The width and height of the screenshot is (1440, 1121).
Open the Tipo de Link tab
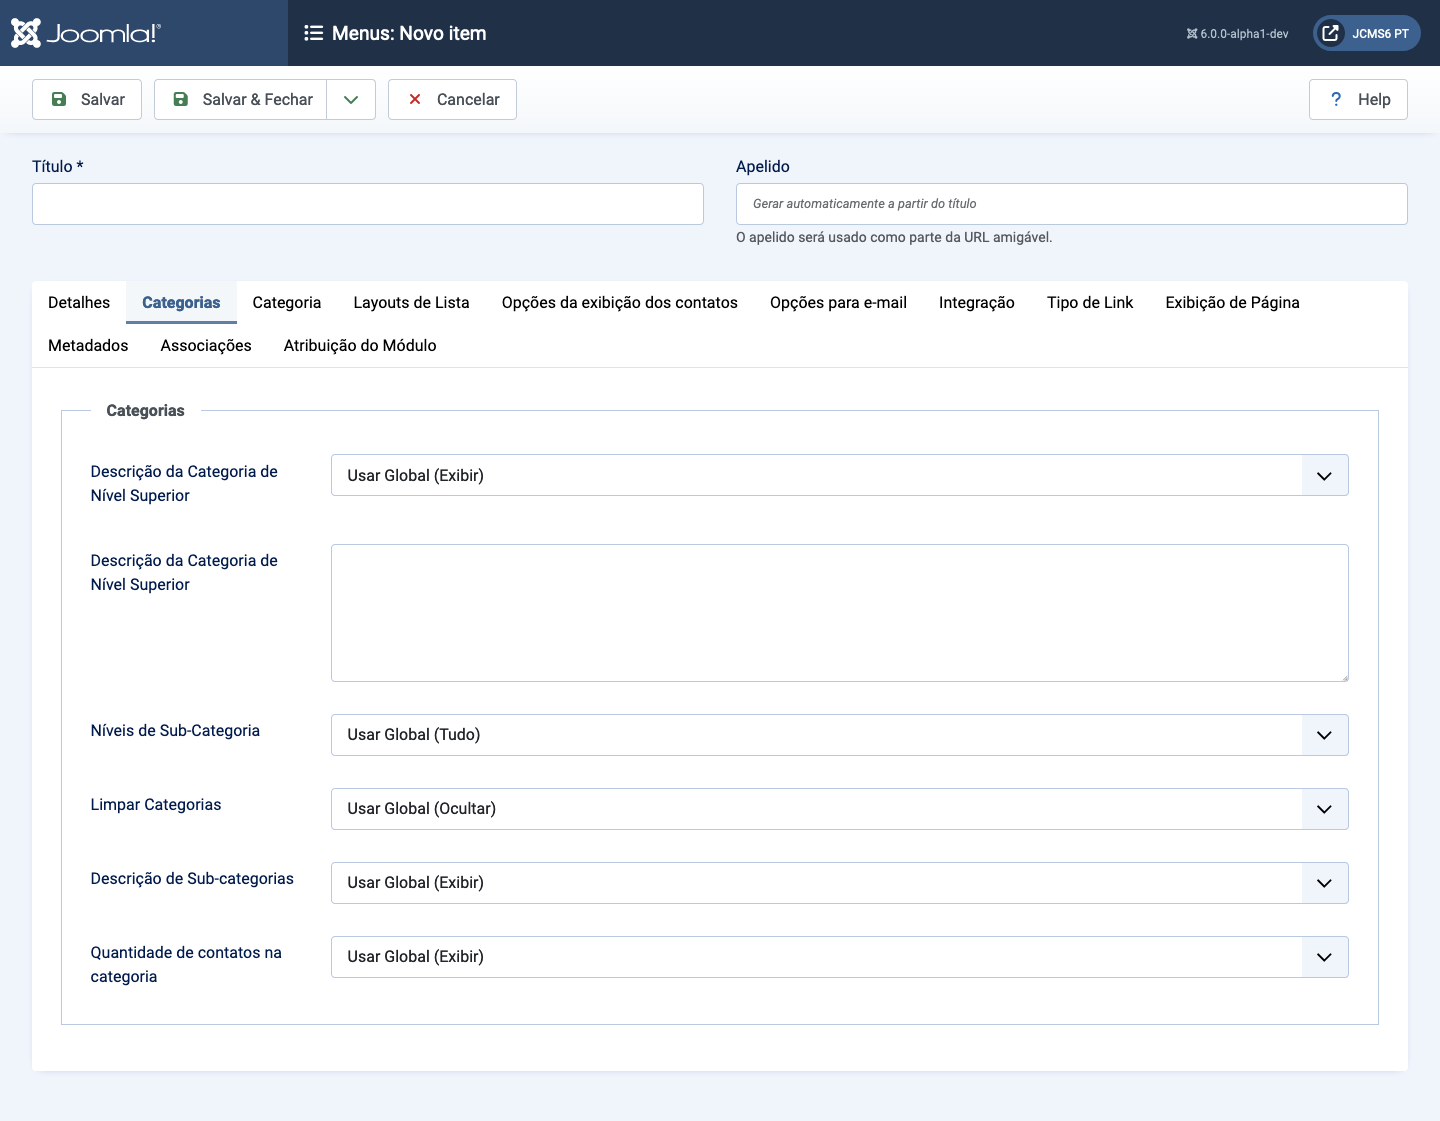(x=1090, y=302)
